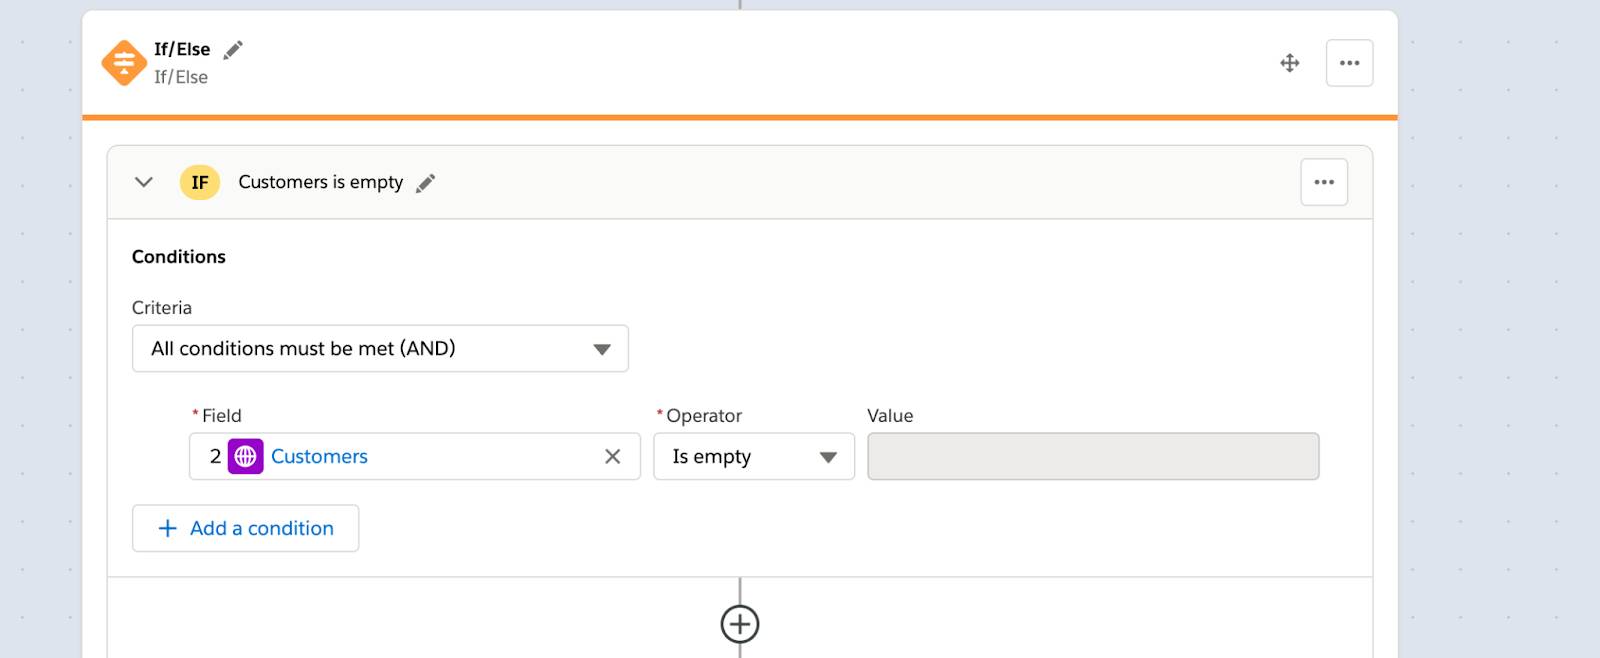Click the disabled Value input field
Viewport: 1600px width, 658px height.
click(x=1093, y=456)
